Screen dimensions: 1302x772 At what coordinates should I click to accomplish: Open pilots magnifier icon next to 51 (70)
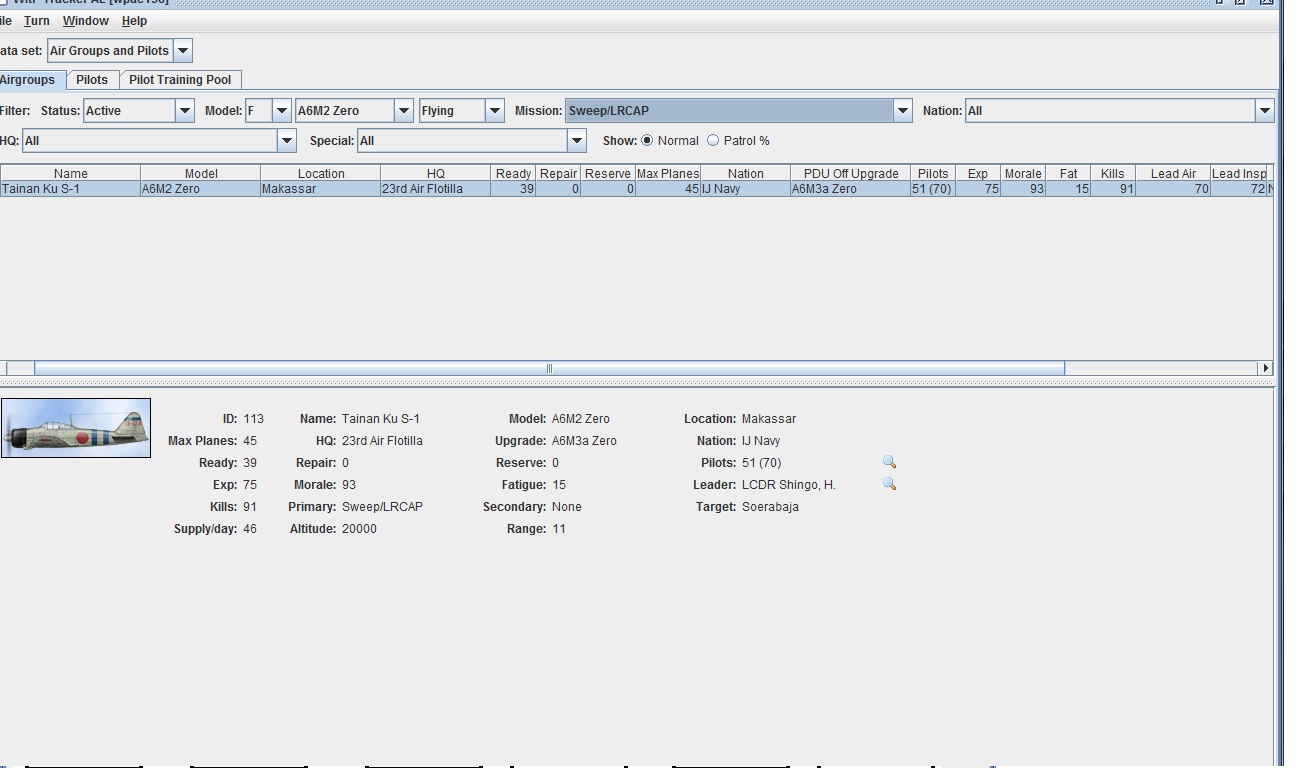[x=889, y=462]
